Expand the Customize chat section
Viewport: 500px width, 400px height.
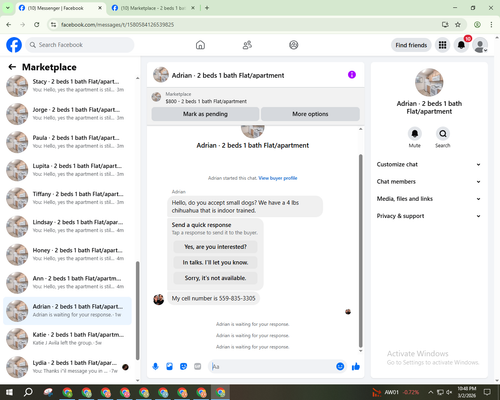coord(429,164)
